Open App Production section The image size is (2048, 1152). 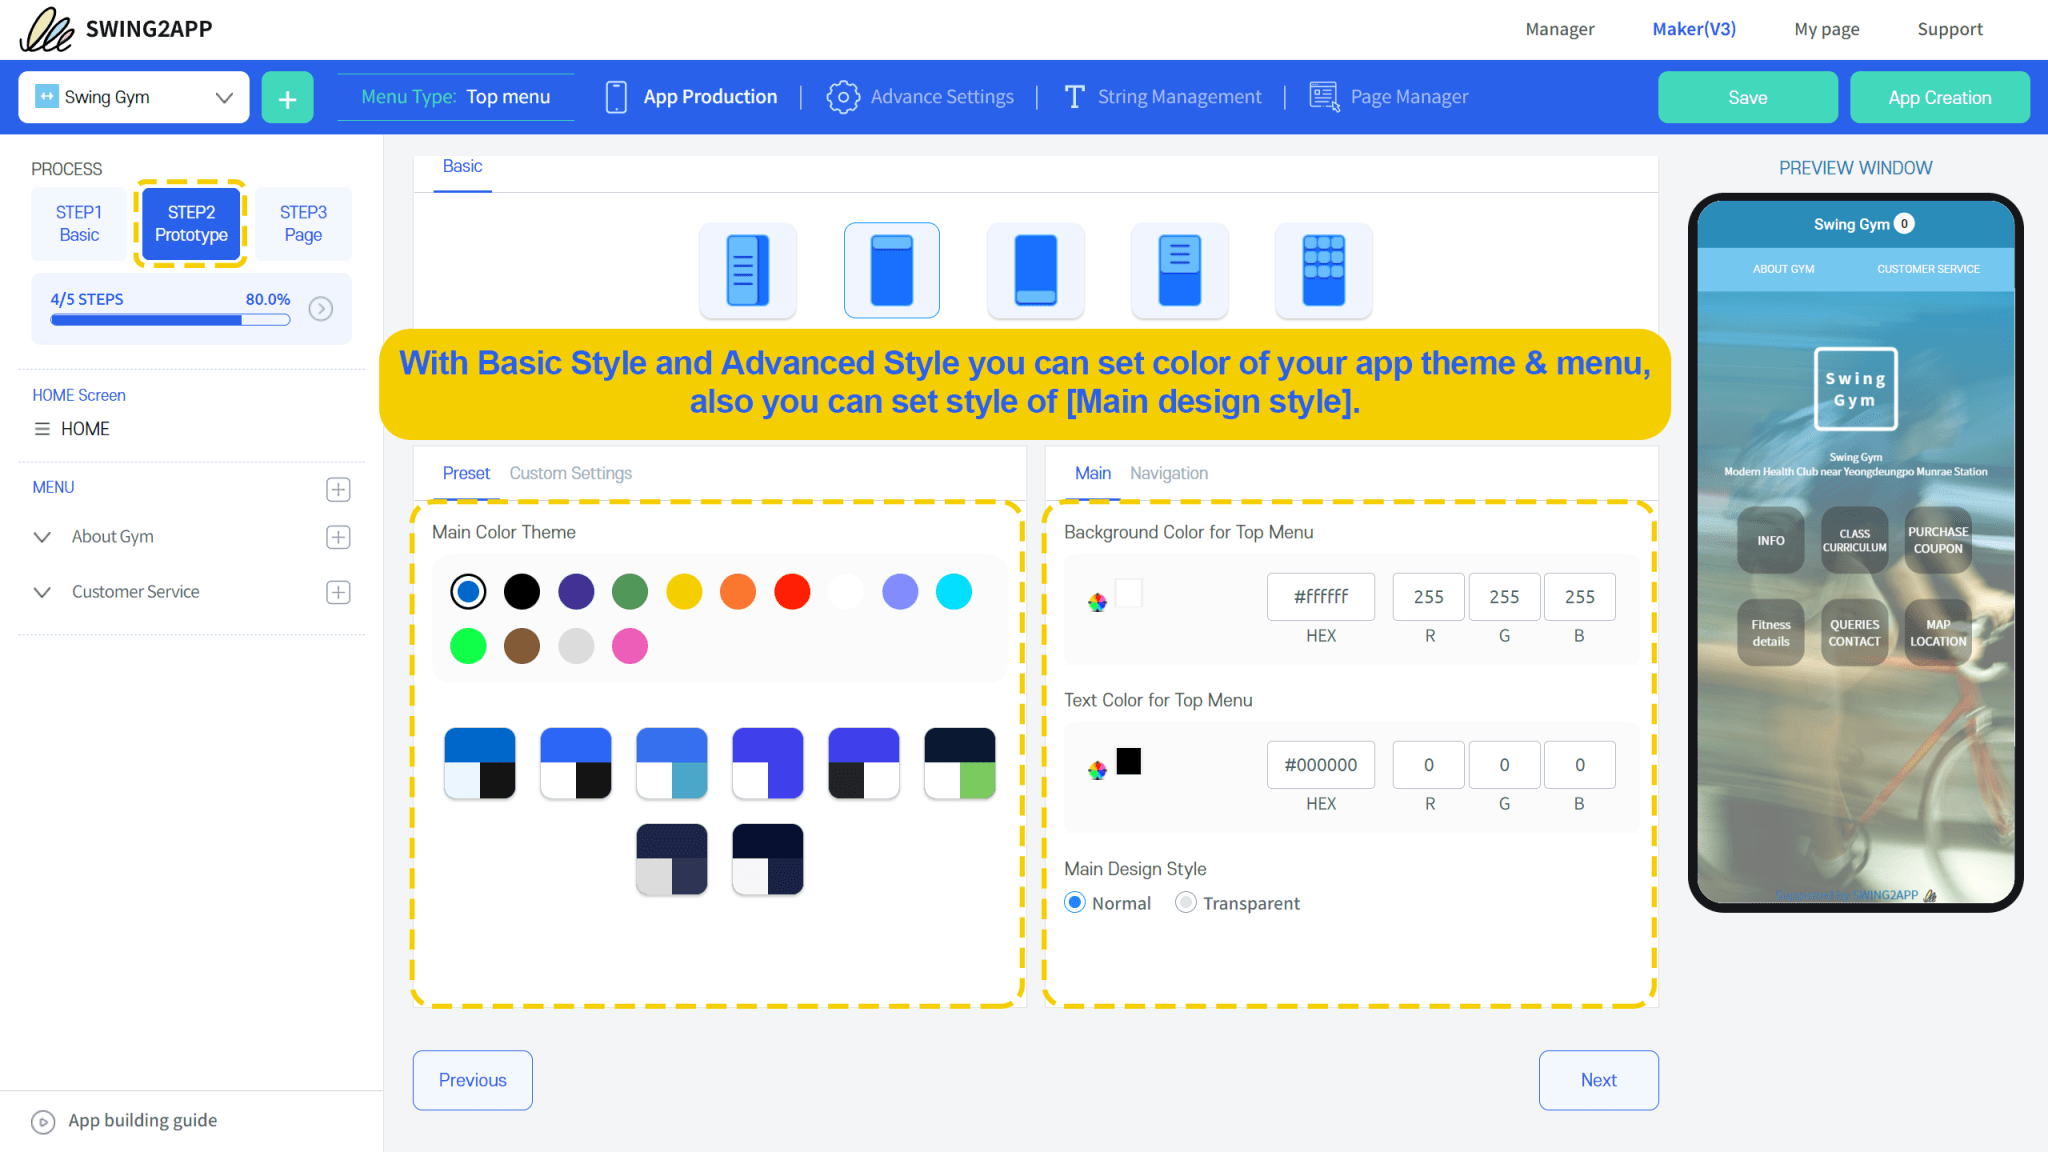[x=710, y=96]
